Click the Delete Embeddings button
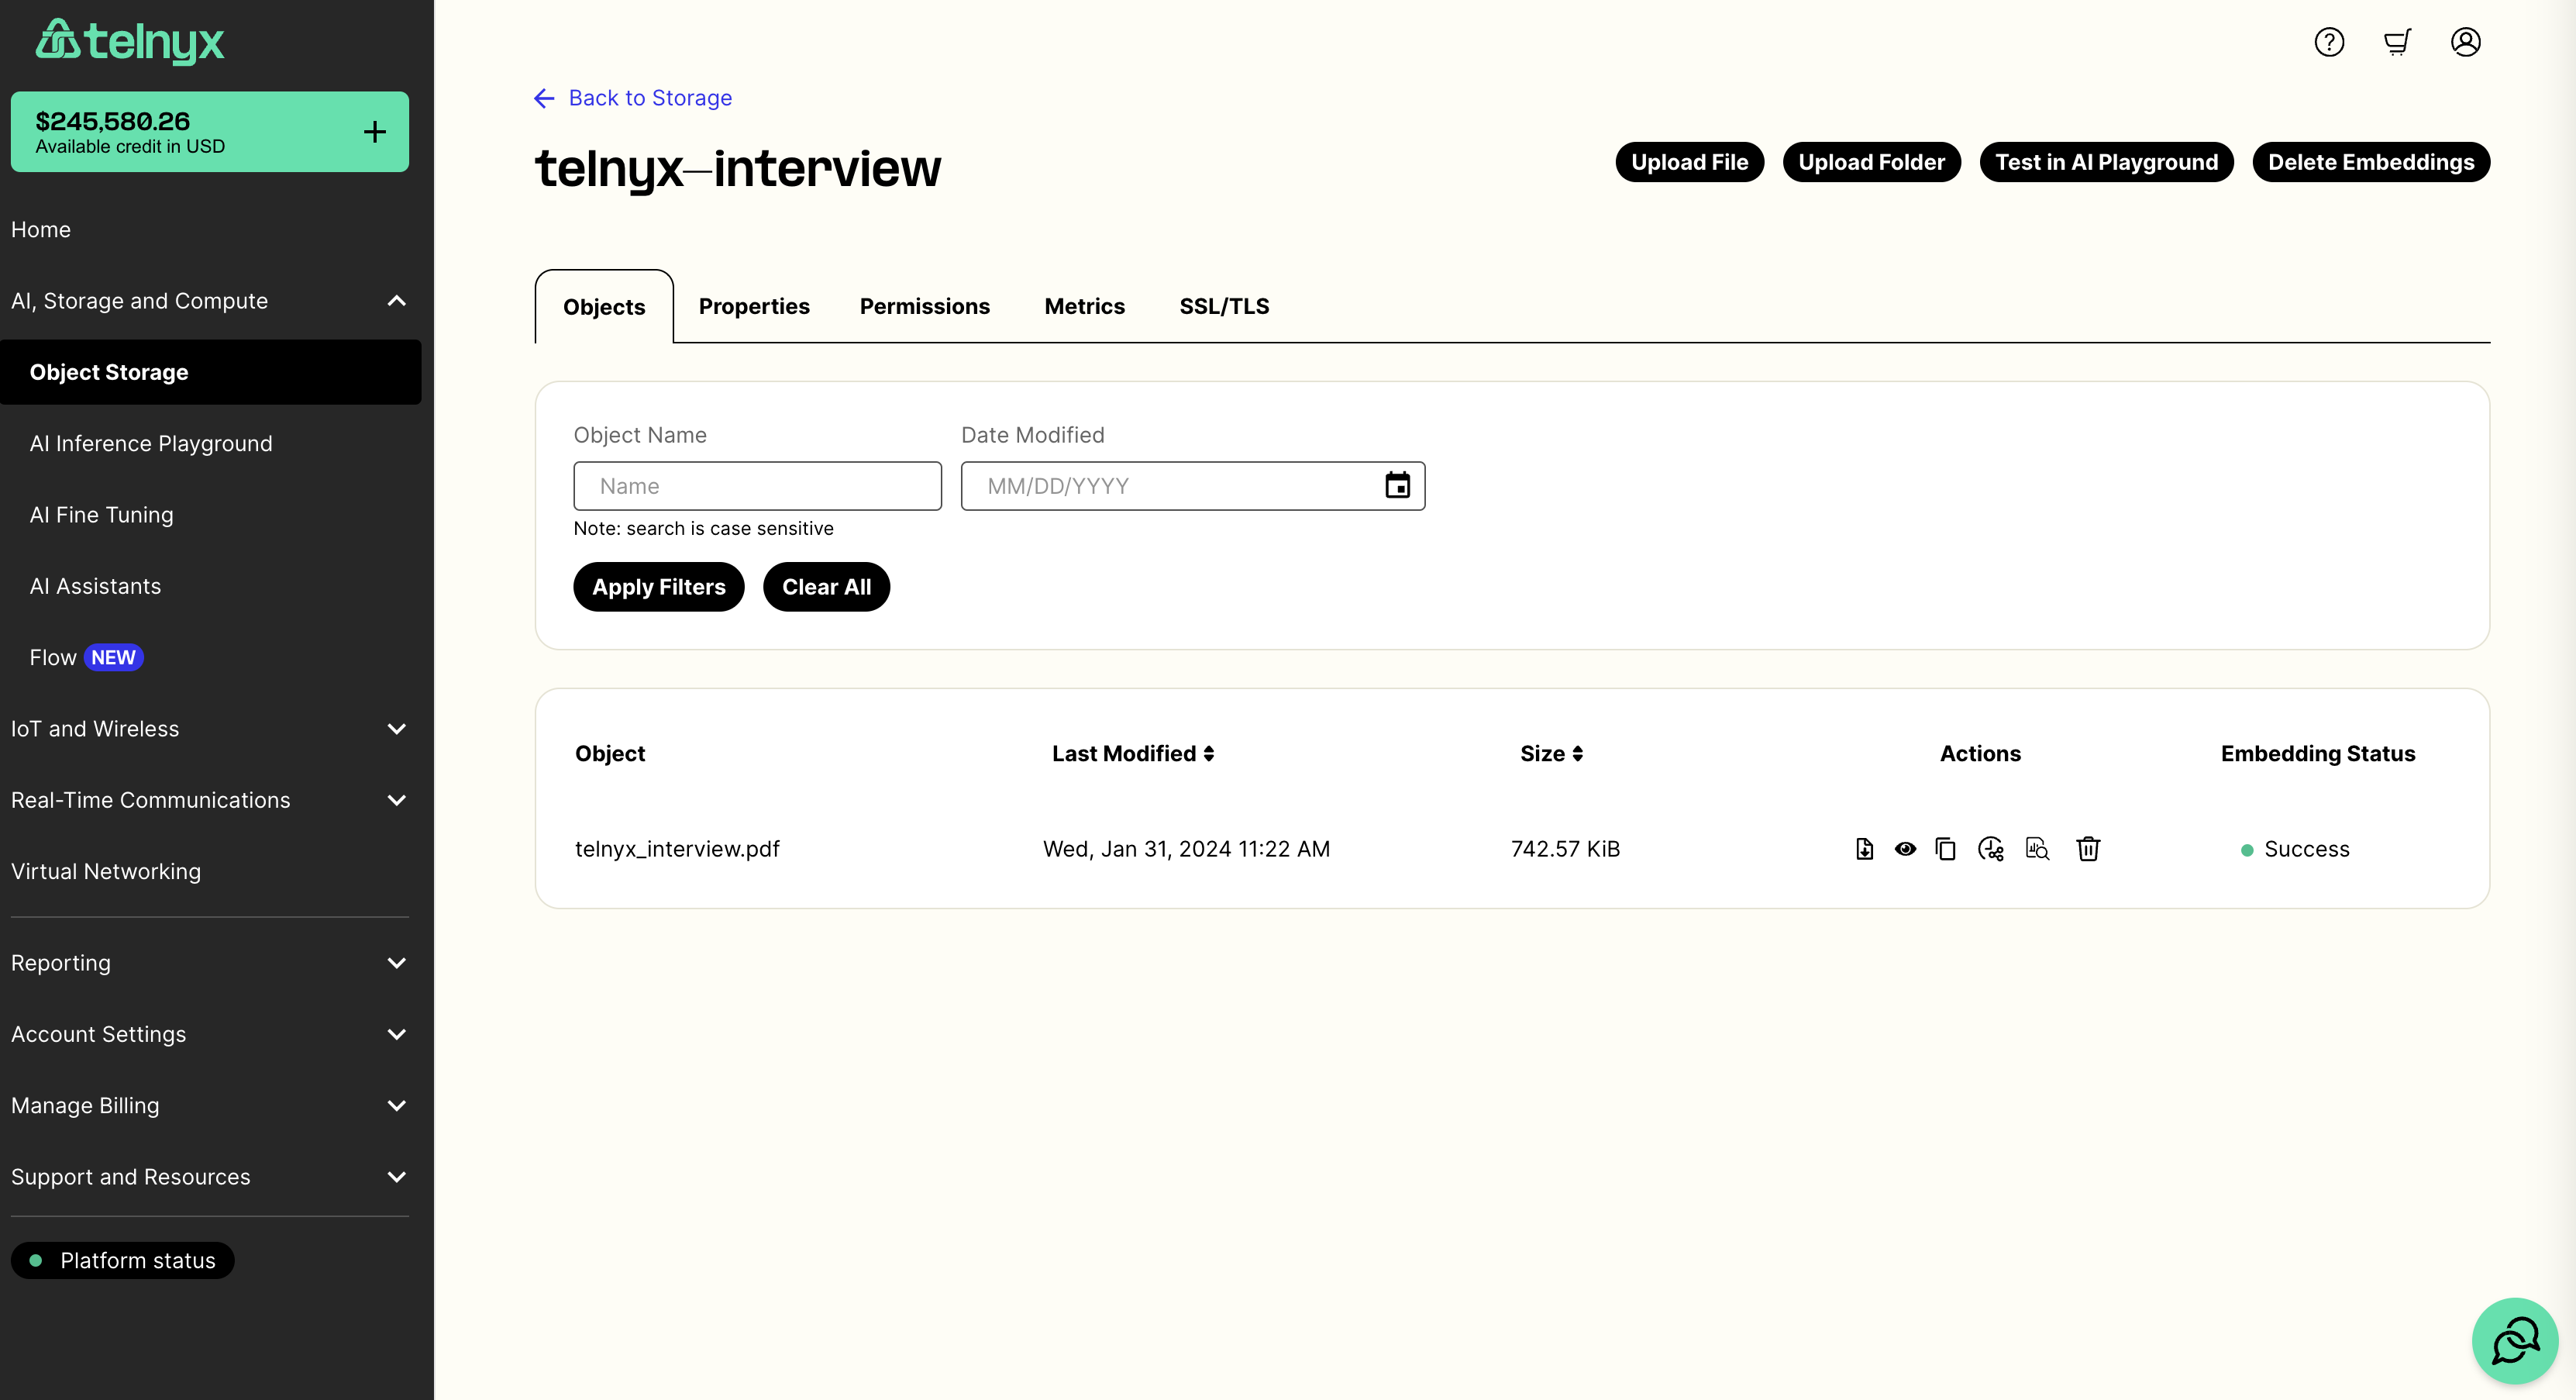Viewport: 2576px width, 1400px height. coord(2371,162)
